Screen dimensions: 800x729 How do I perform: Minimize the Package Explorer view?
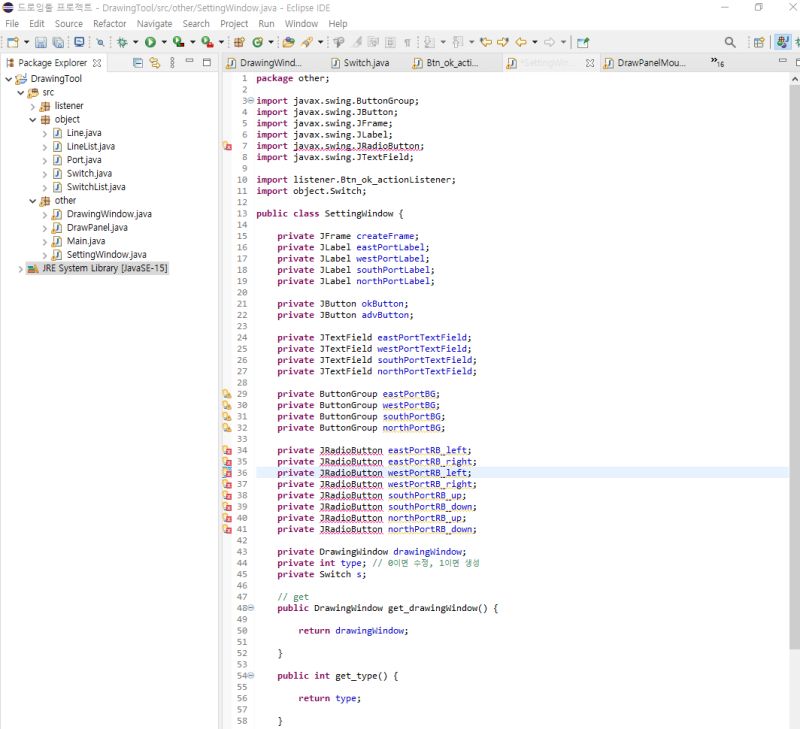[x=189, y=61]
